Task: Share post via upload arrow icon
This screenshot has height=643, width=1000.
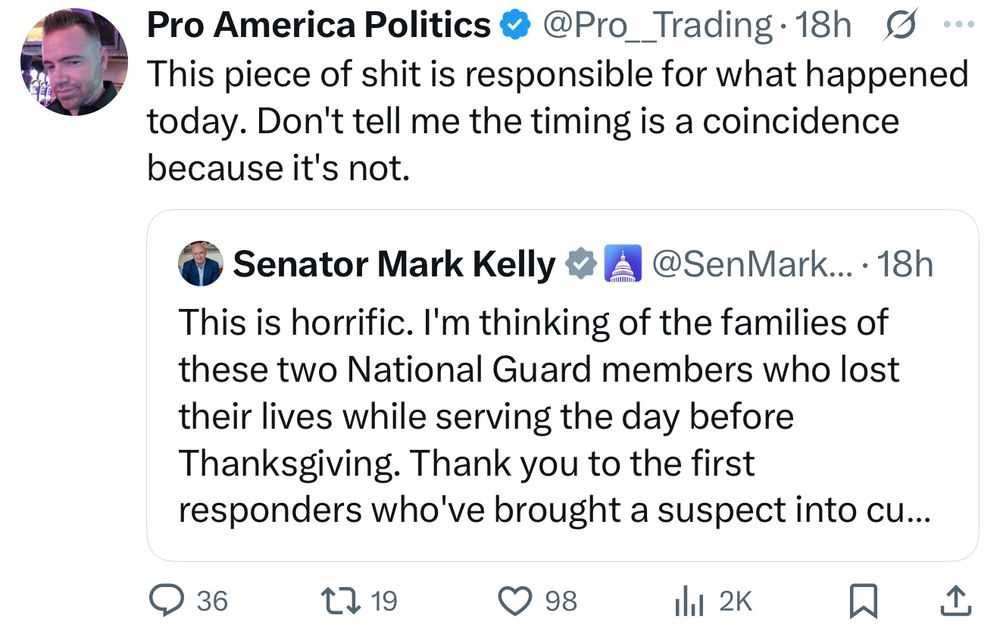Action: click(955, 600)
